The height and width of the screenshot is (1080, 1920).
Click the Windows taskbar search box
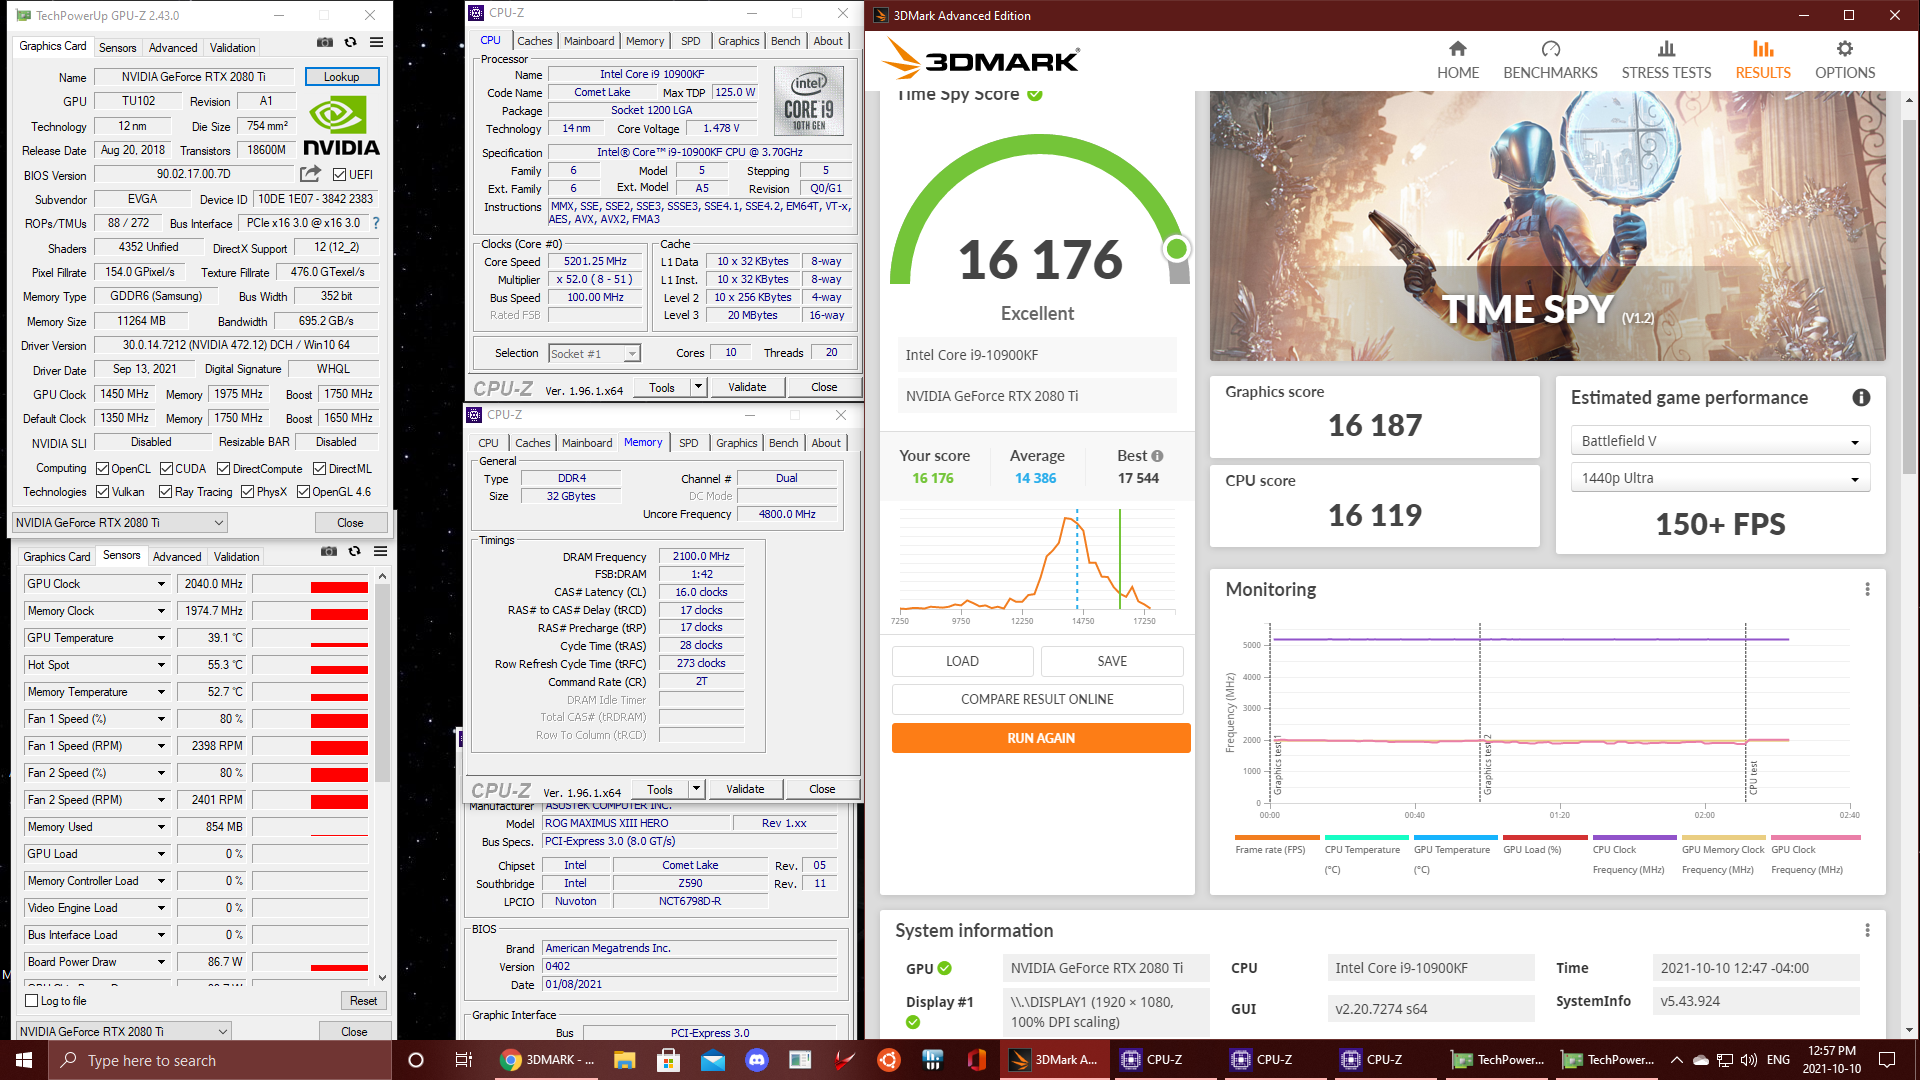220,1060
